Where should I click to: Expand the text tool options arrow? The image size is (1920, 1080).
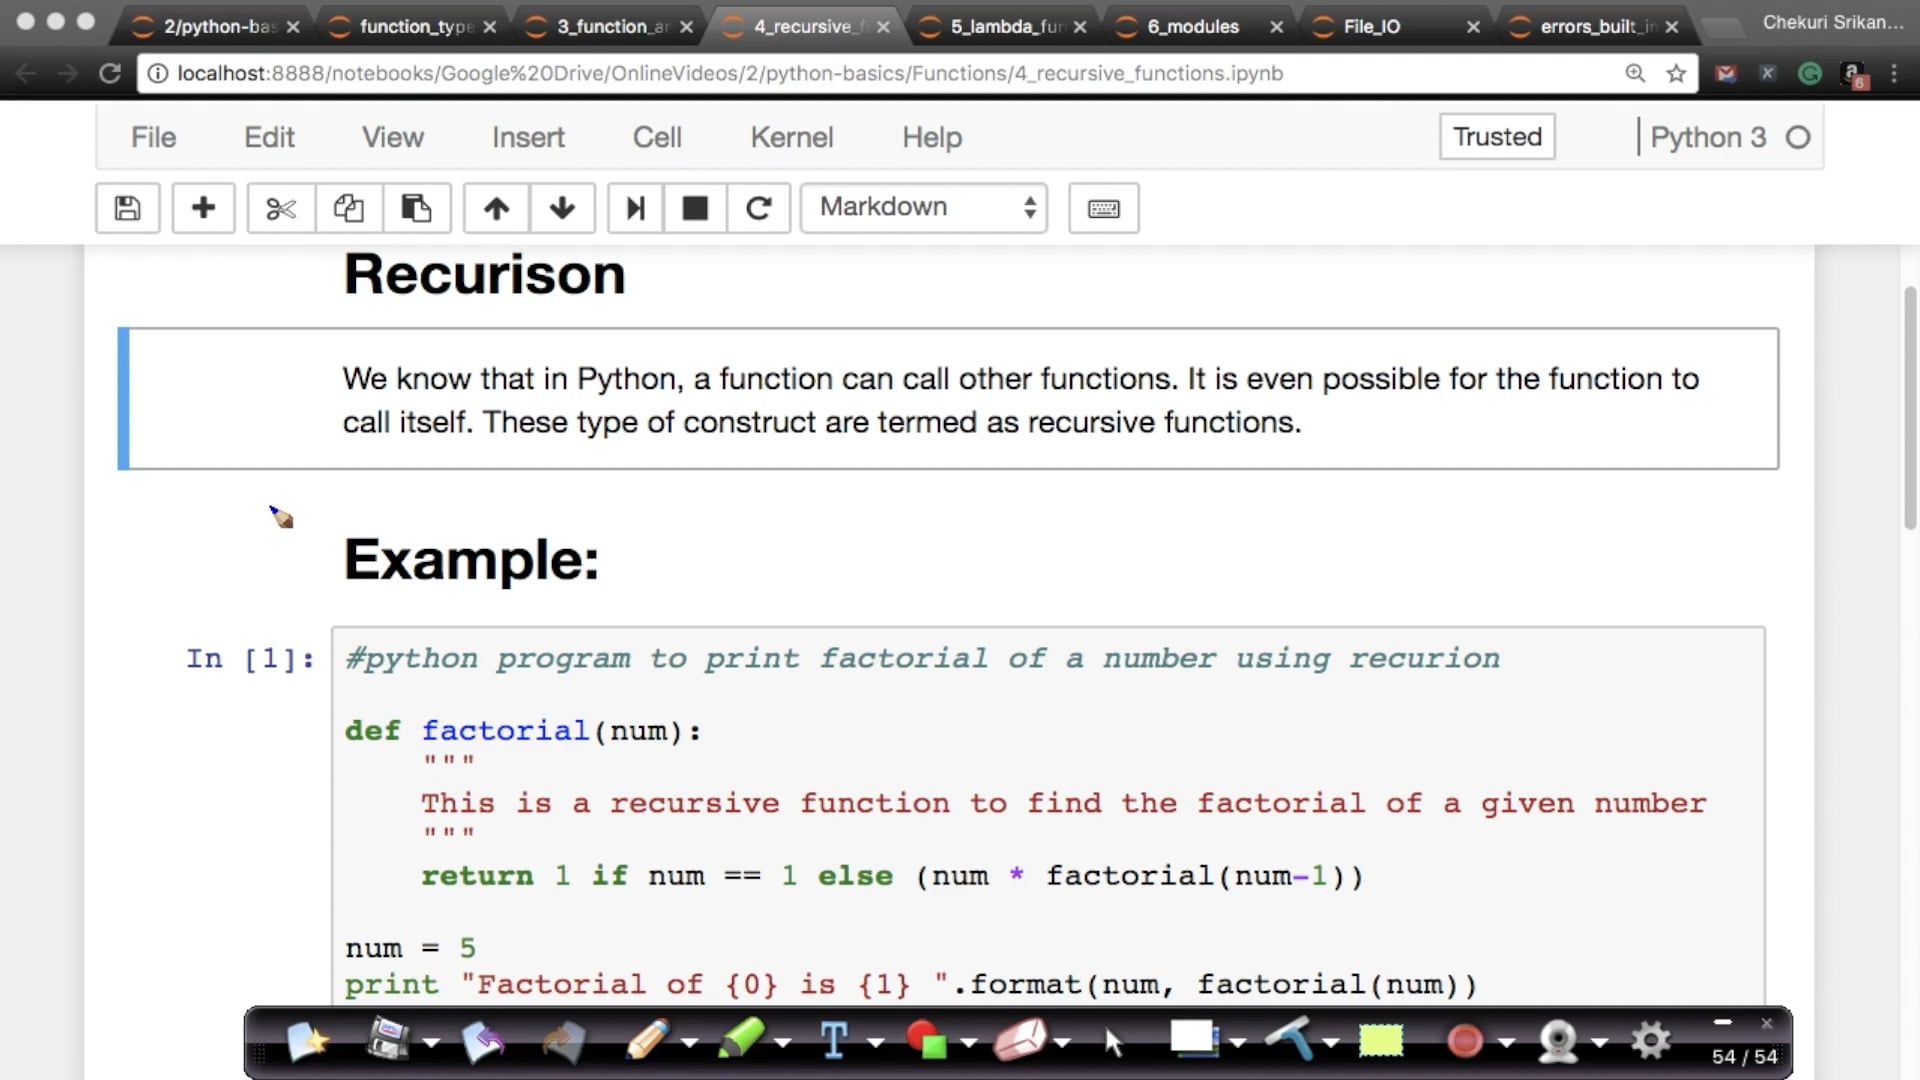(876, 1043)
